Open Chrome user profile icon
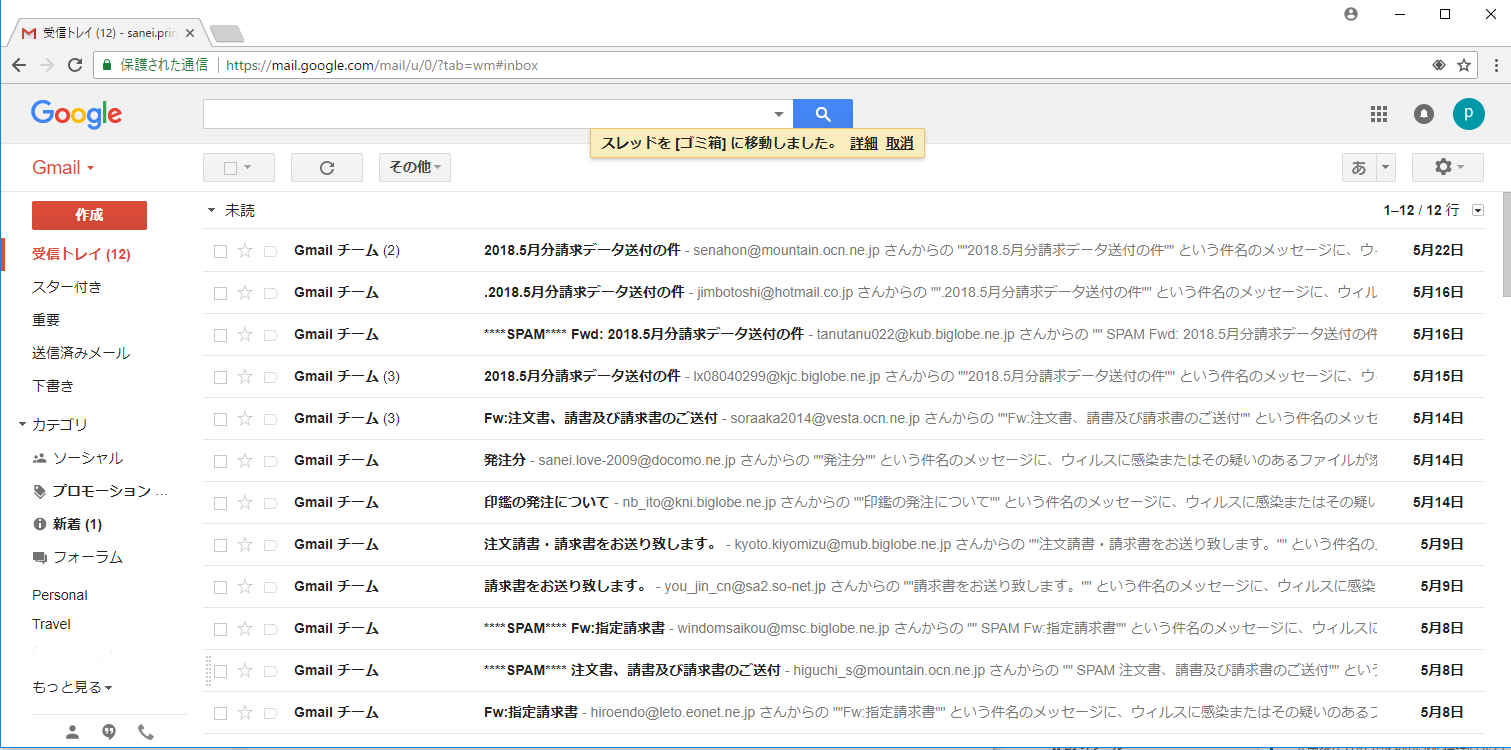 [x=1351, y=14]
